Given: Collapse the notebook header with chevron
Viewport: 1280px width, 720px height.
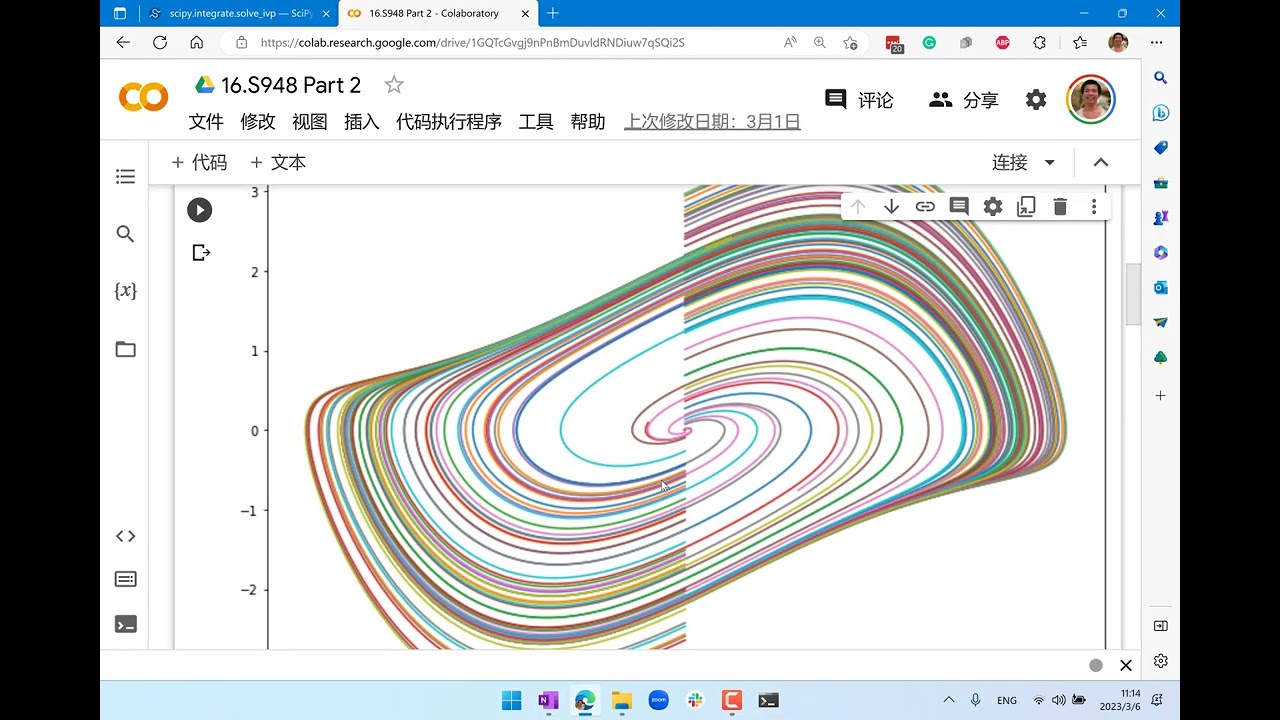Looking at the screenshot, I should 1101,162.
